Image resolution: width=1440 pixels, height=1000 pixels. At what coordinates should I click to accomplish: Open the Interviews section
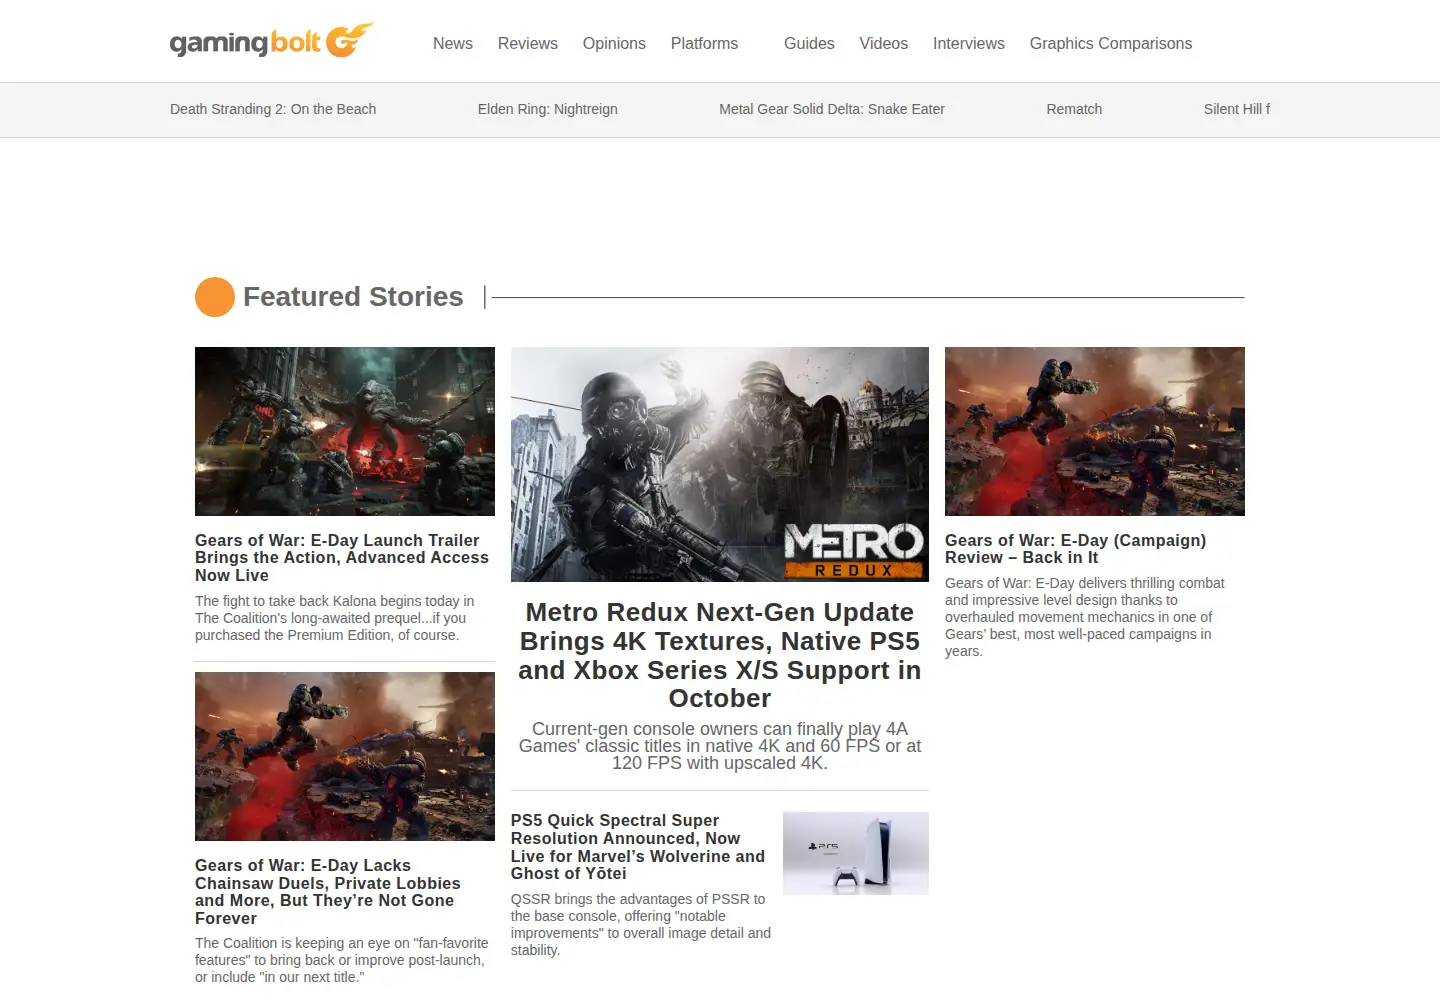969,44
